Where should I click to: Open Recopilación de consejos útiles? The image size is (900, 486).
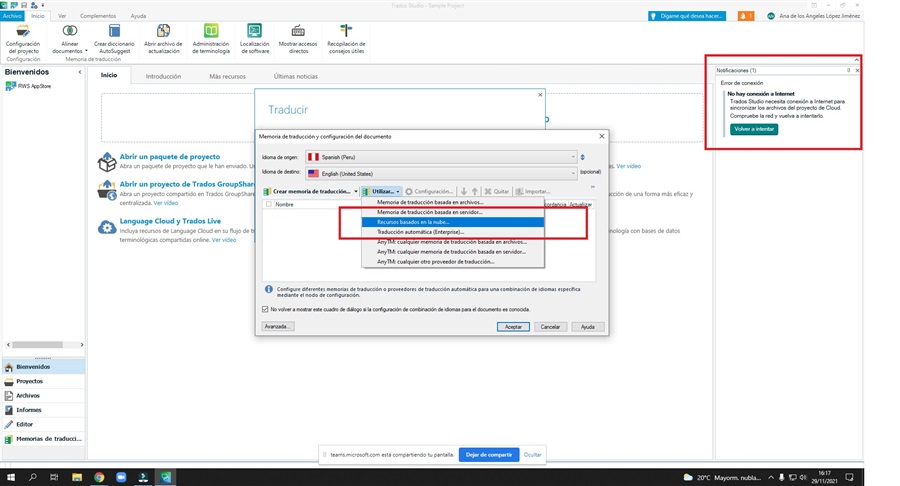346,39
